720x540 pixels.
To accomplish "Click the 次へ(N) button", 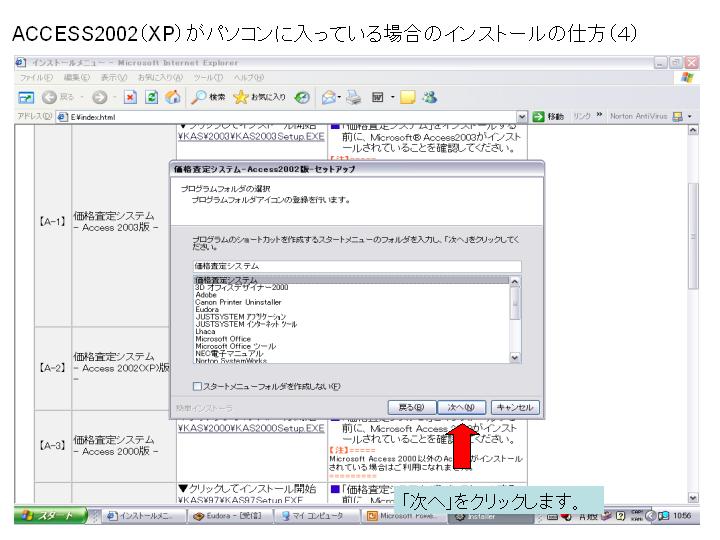I will tap(461, 407).
